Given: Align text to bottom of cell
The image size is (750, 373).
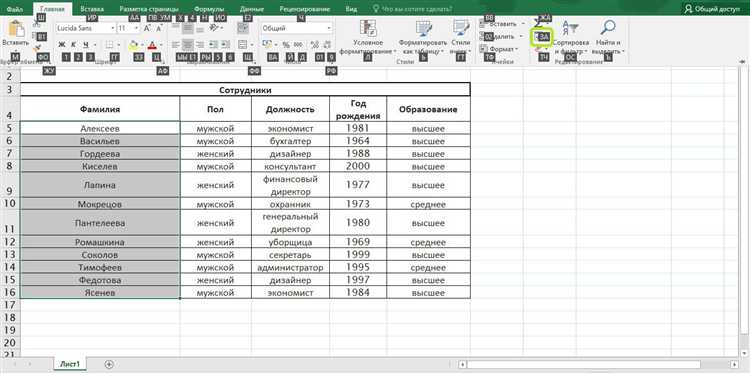Looking at the screenshot, I should 200,29.
